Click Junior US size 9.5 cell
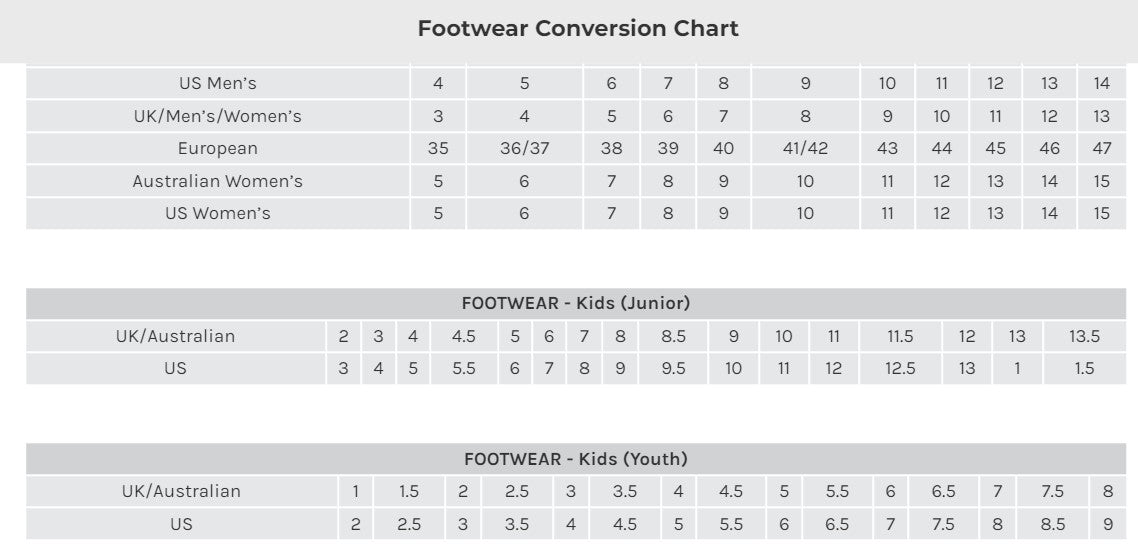 (x=674, y=368)
